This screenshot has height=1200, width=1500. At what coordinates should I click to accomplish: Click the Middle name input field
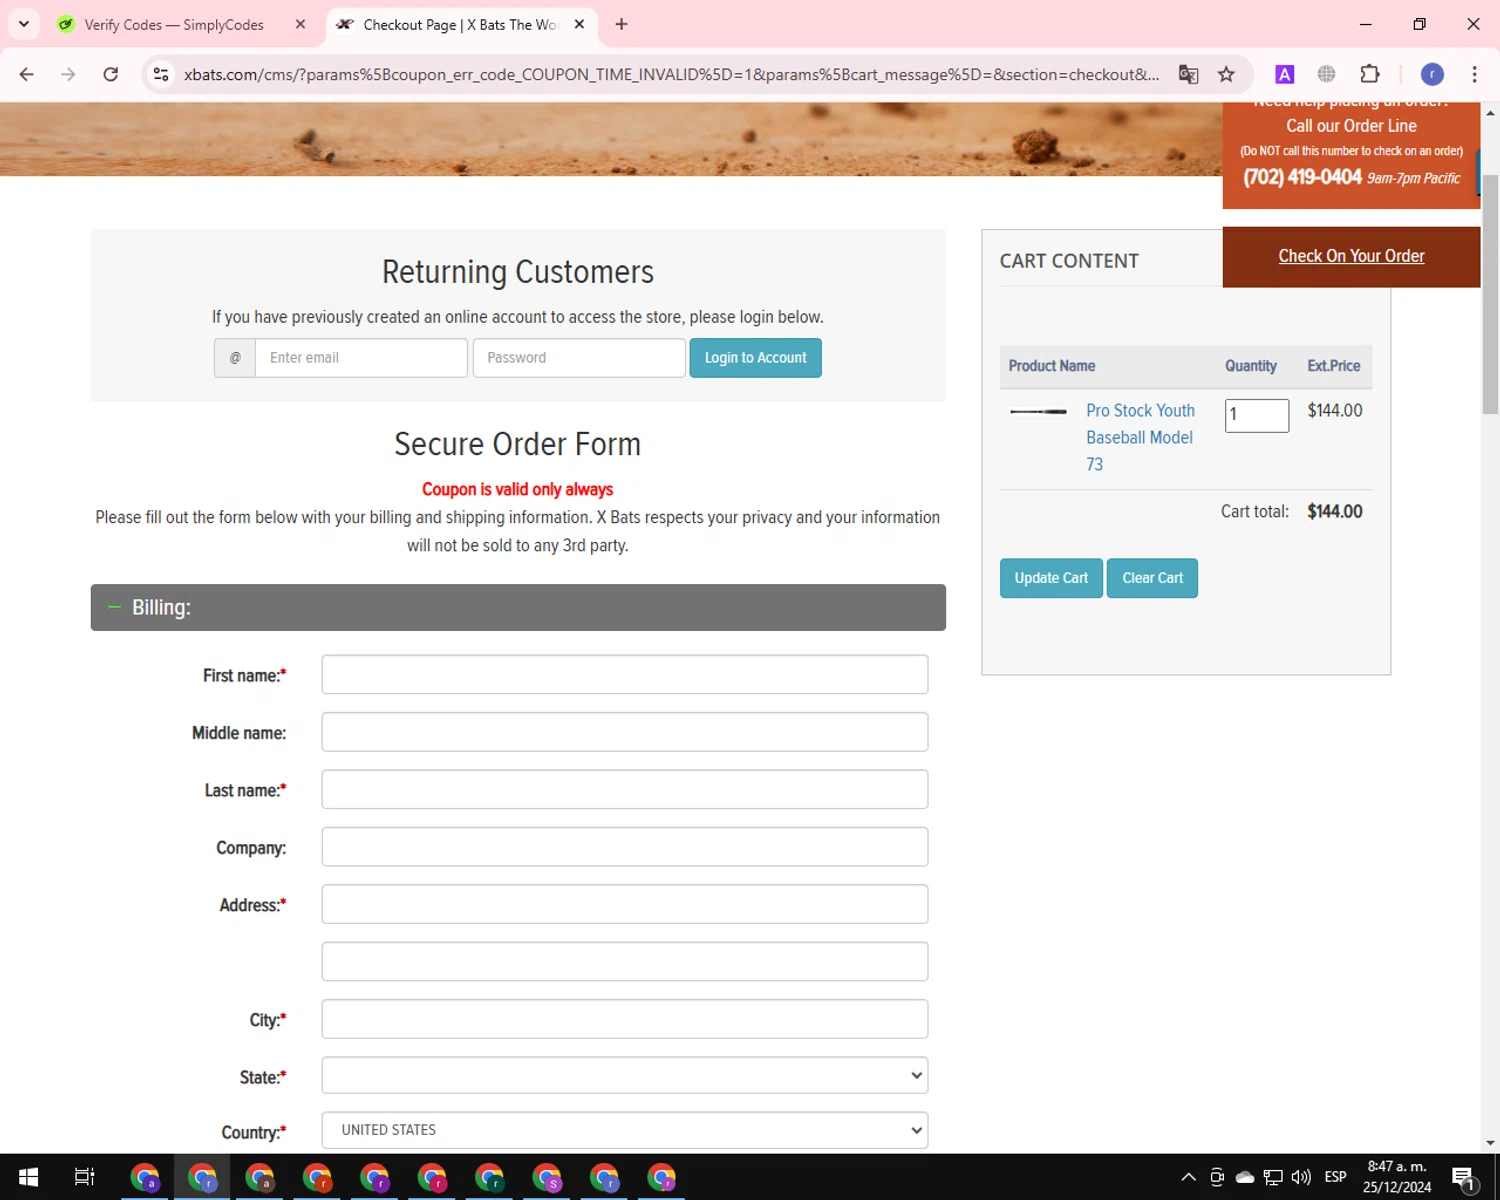(625, 732)
